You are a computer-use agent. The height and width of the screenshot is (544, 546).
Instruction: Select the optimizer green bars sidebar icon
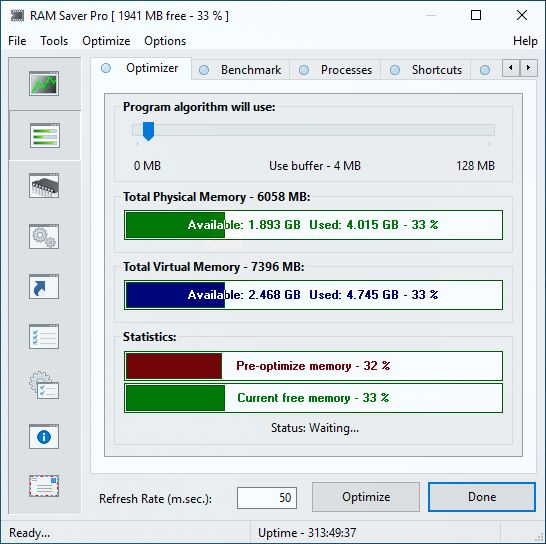point(45,135)
